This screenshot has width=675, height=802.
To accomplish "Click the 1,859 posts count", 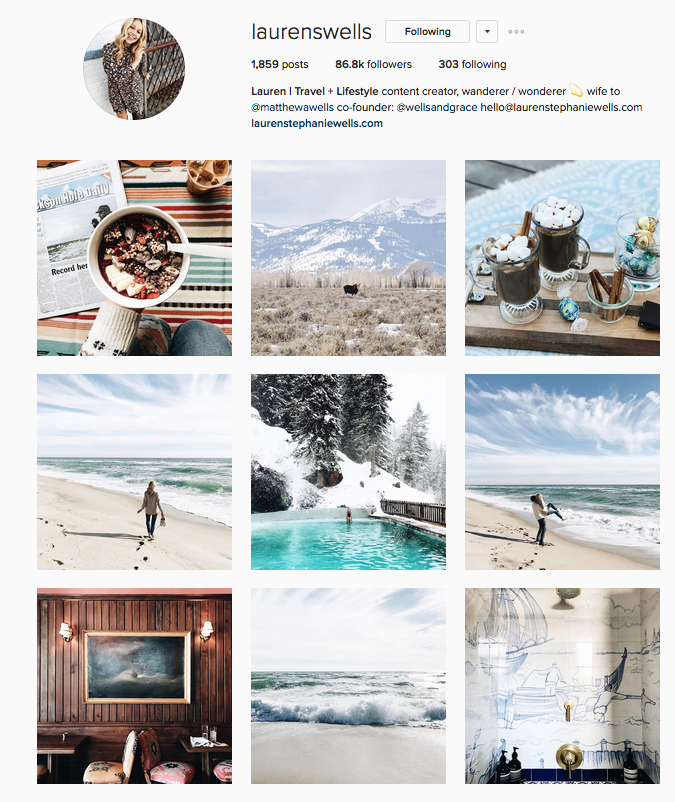I will (x=280, y=64).
